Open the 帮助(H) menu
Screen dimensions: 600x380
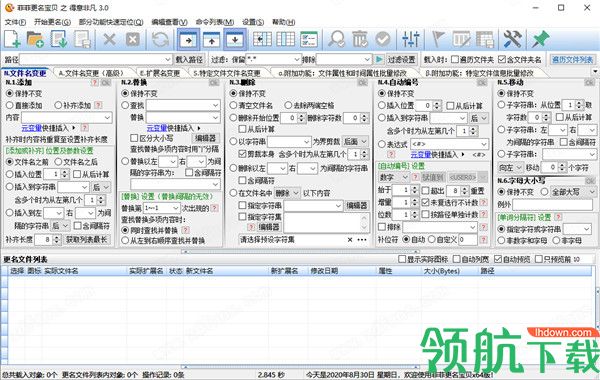point(284,22)
